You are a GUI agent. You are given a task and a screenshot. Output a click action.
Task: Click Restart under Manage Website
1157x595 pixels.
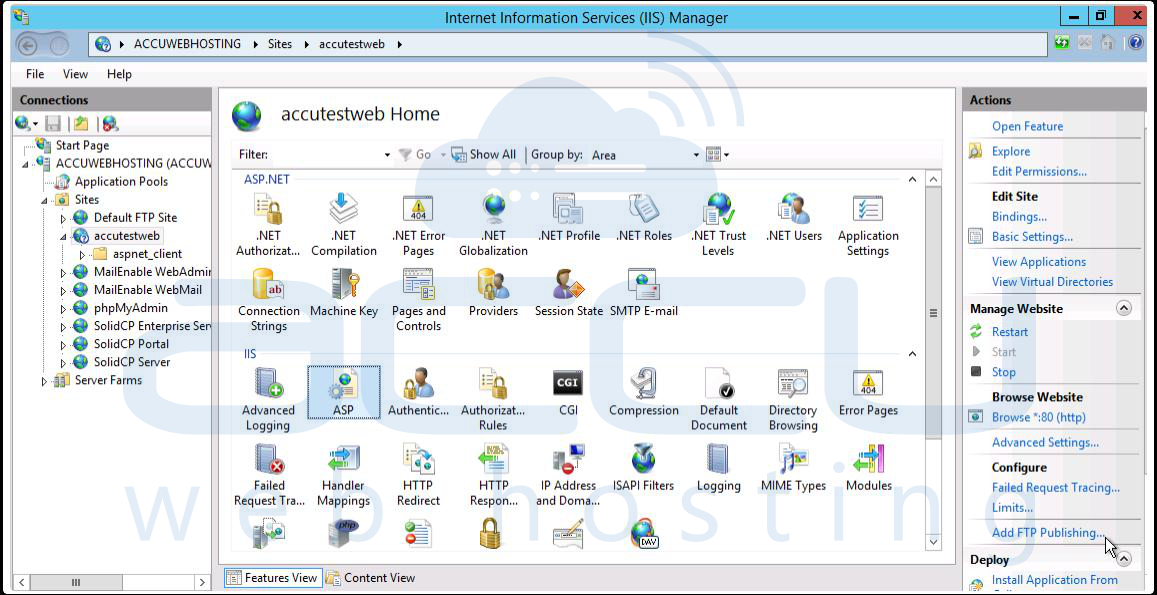point(1009,332)
